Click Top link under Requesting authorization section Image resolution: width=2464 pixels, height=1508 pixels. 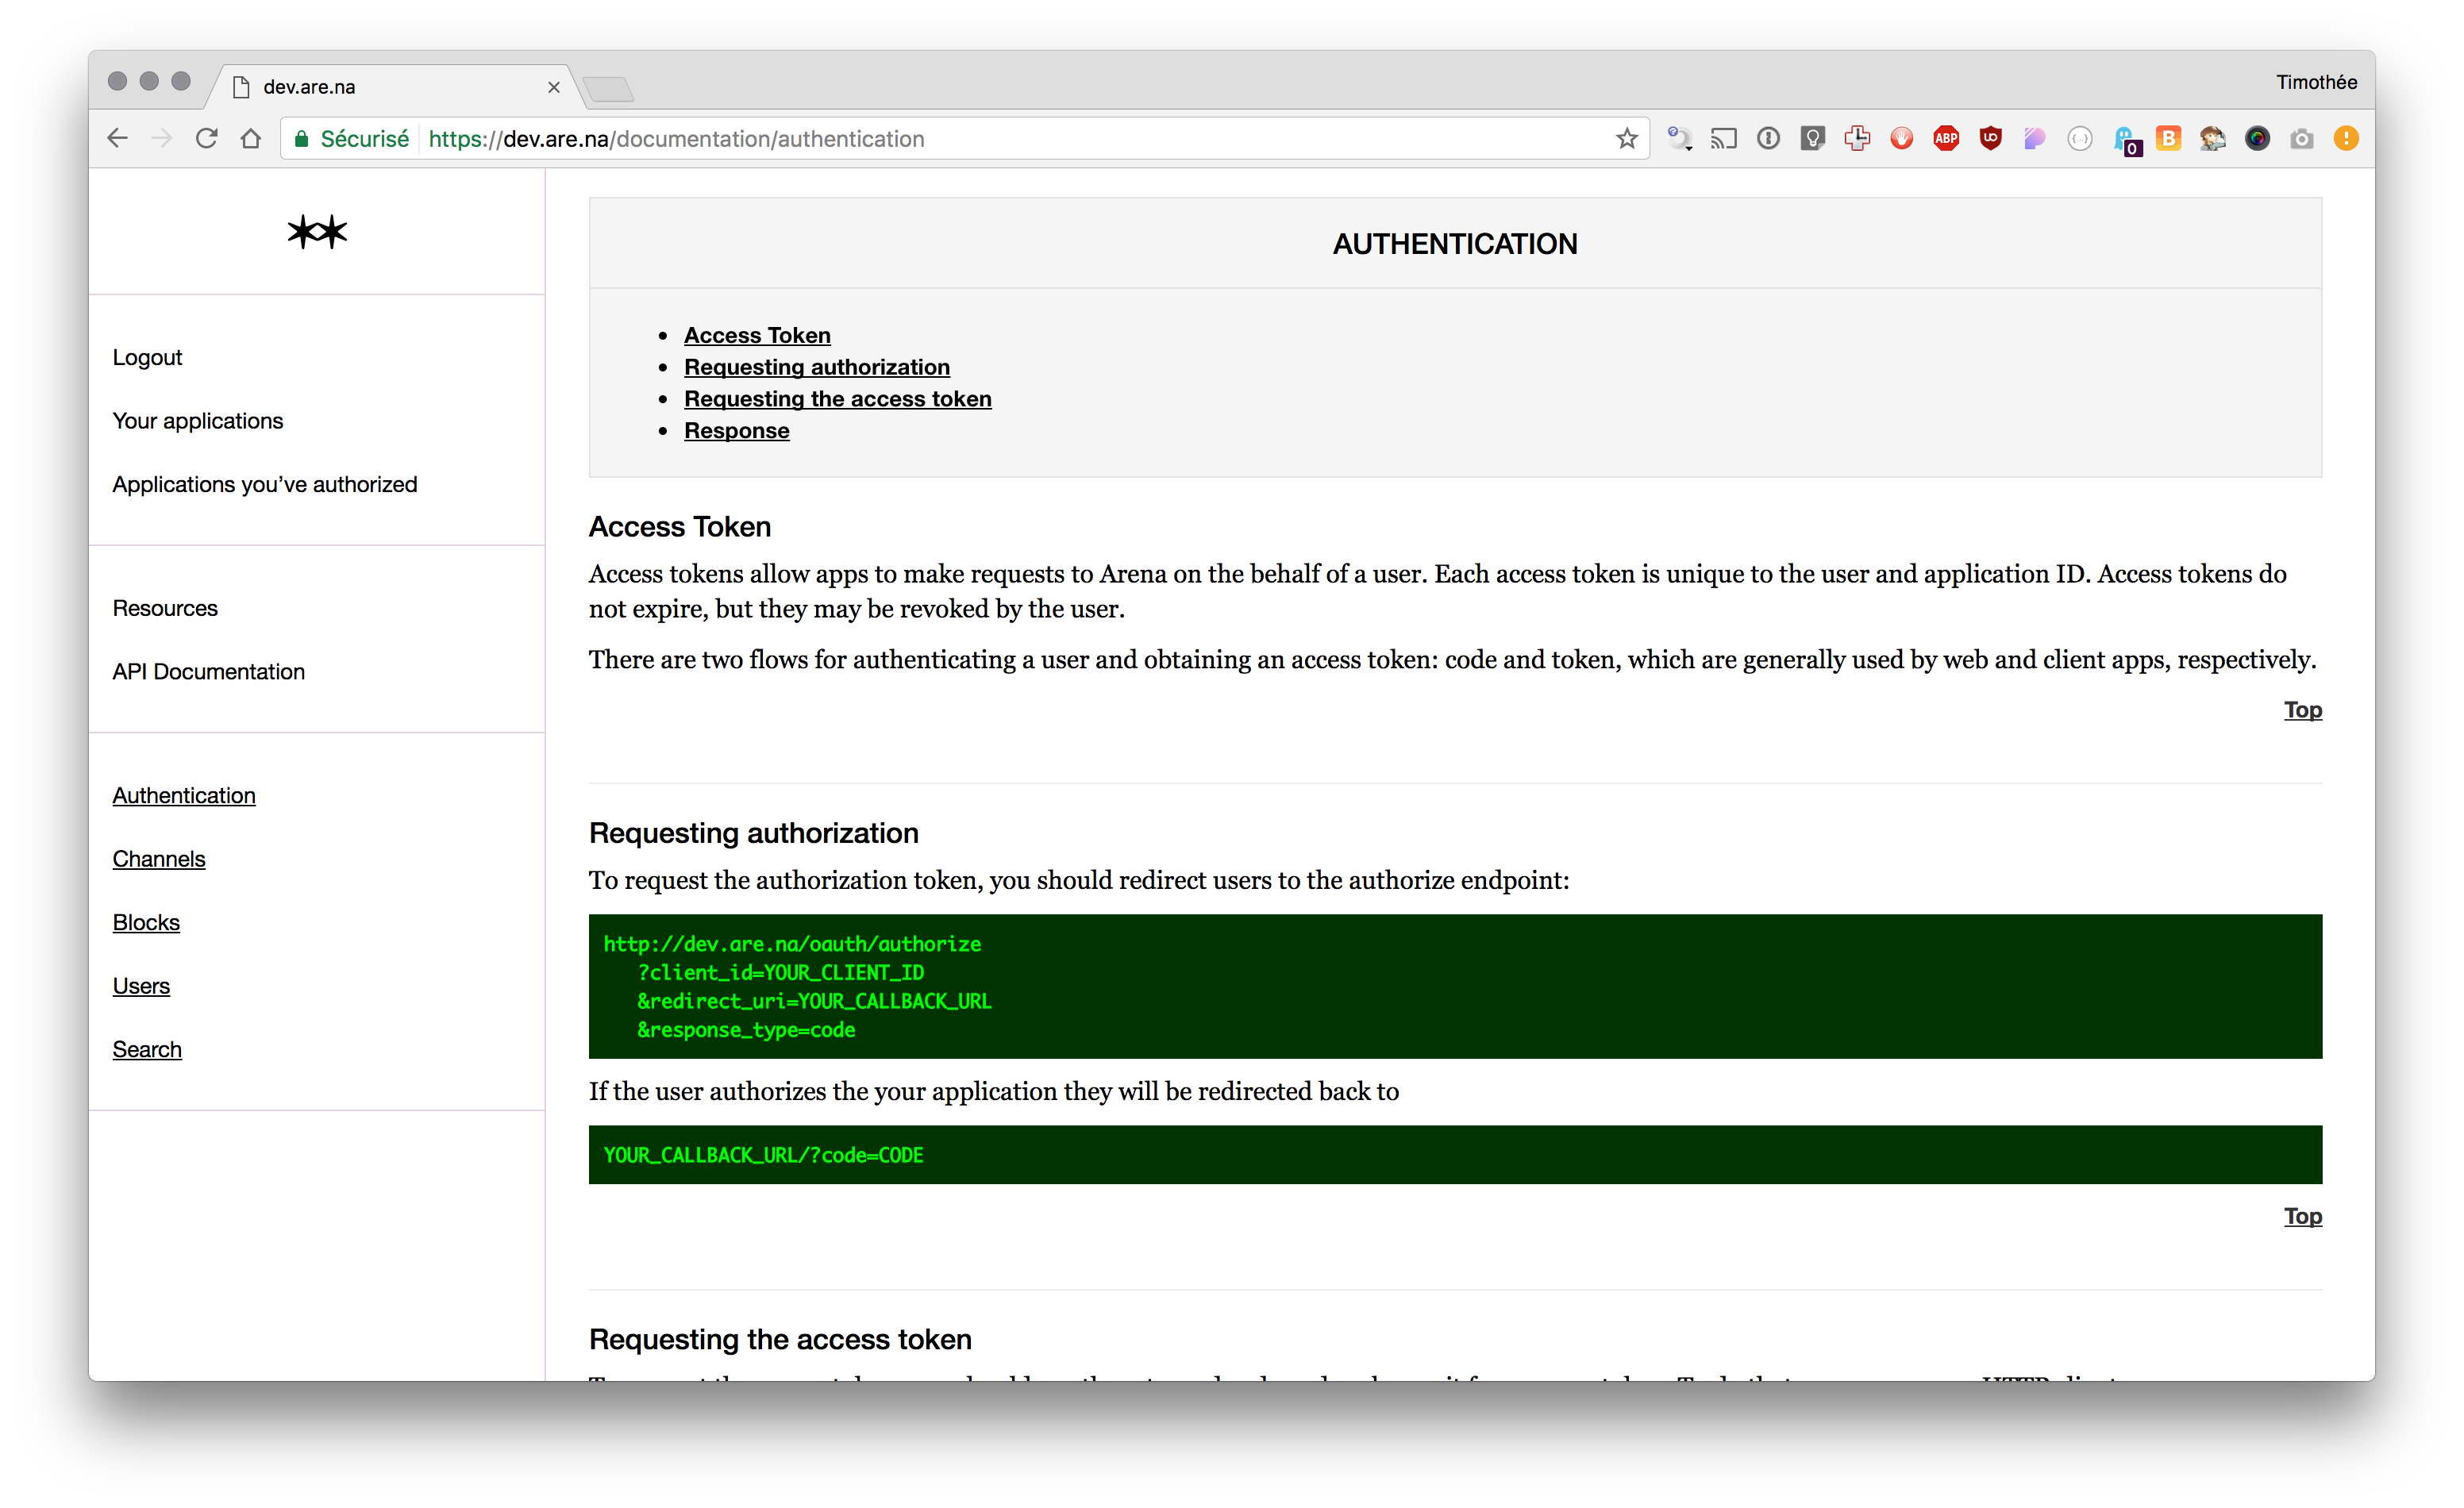(x=2302, y=1216)
